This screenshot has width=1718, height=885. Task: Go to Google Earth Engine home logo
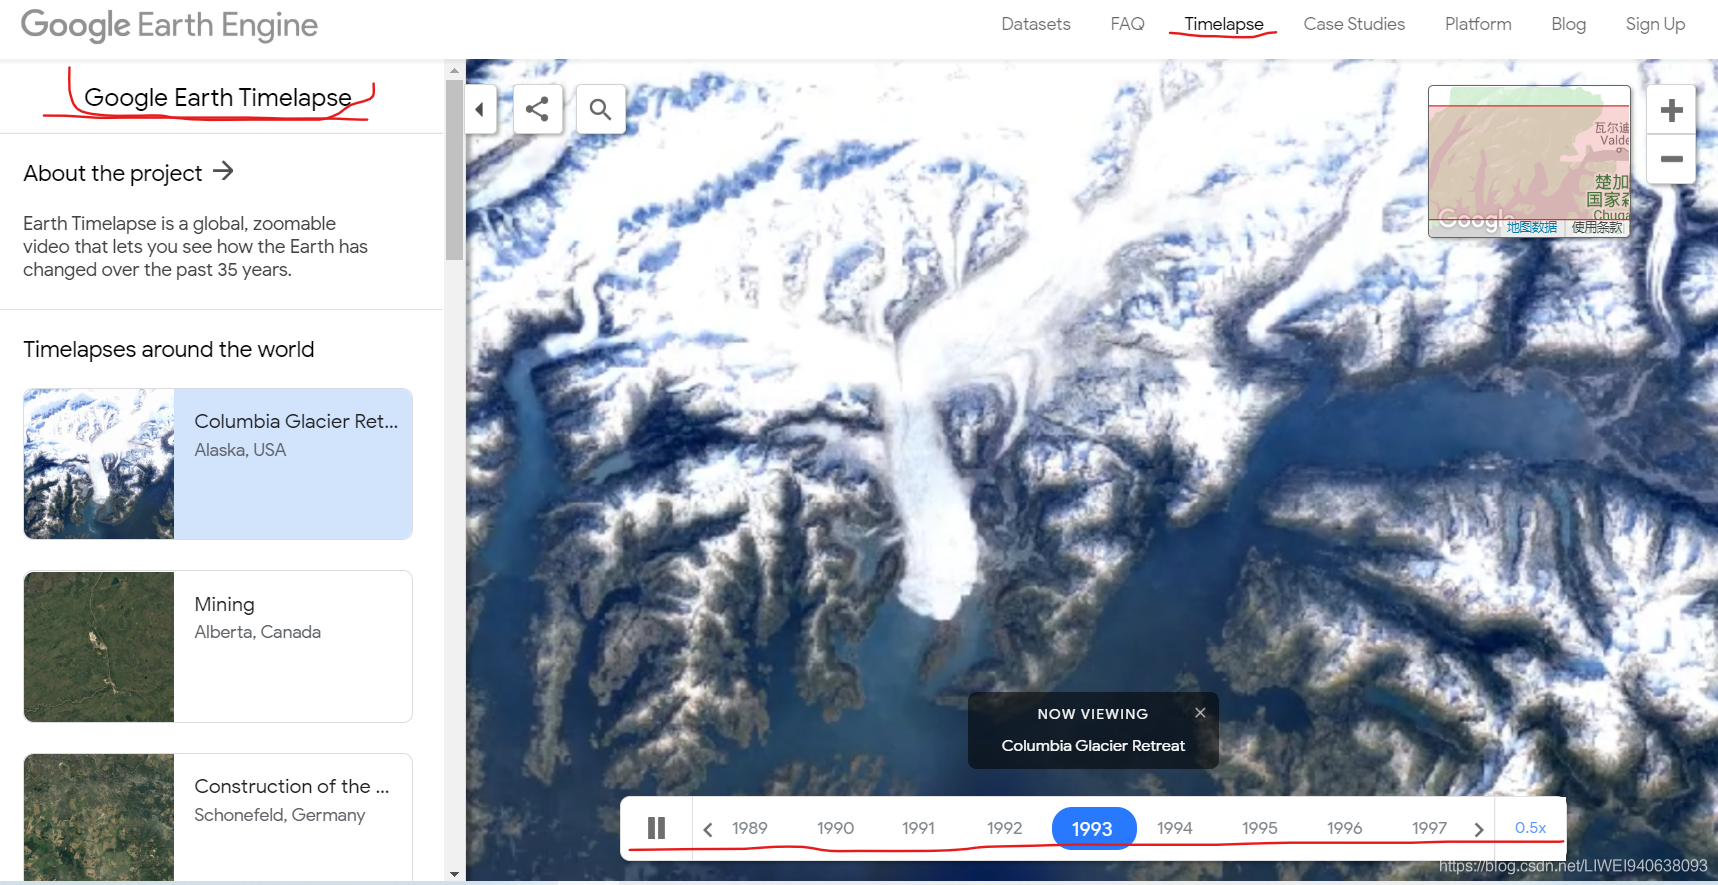[169, 25]
